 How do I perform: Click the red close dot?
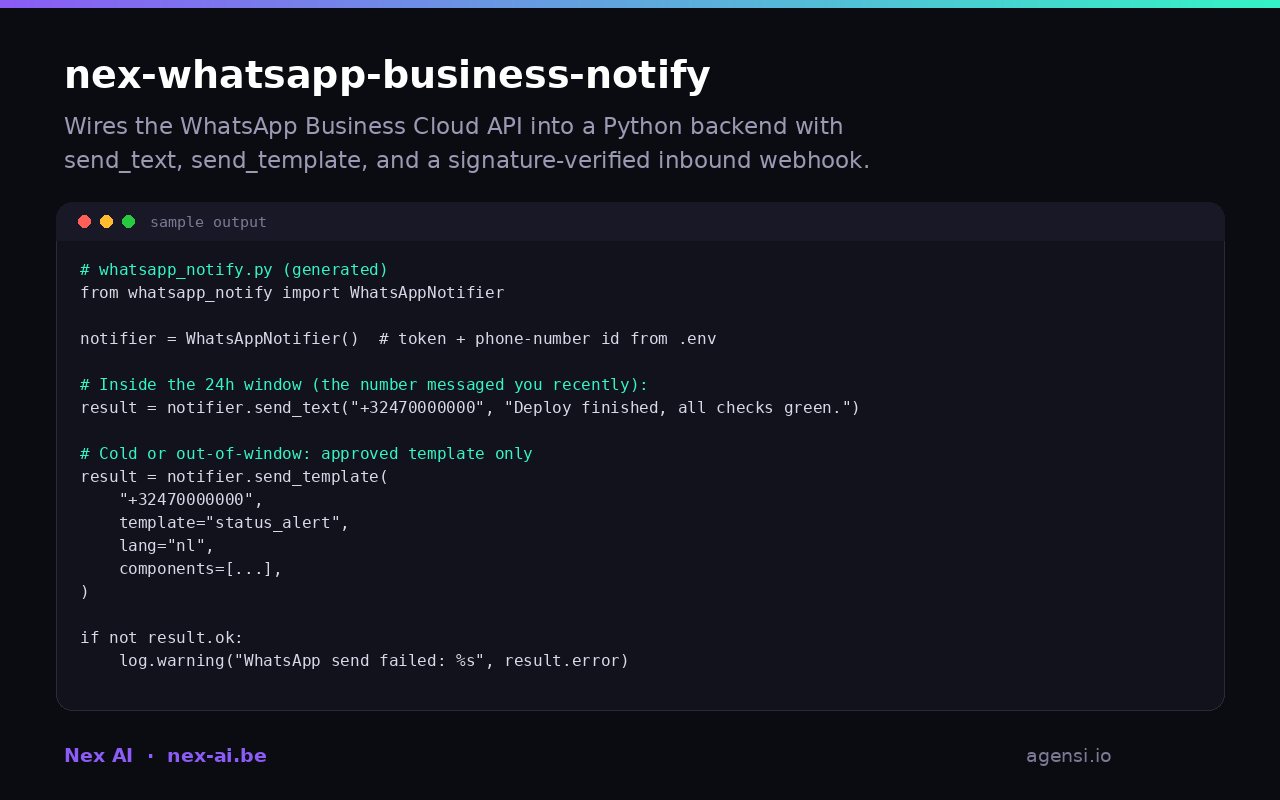[84, 222]
